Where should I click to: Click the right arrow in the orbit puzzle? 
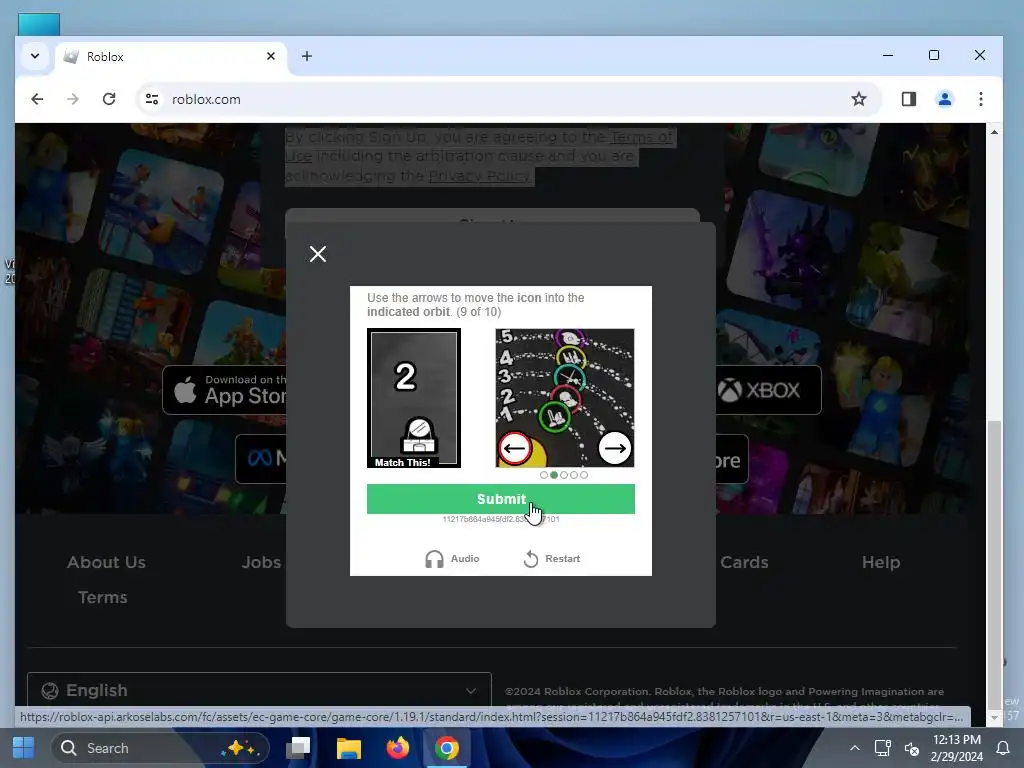tap(615, 448)
